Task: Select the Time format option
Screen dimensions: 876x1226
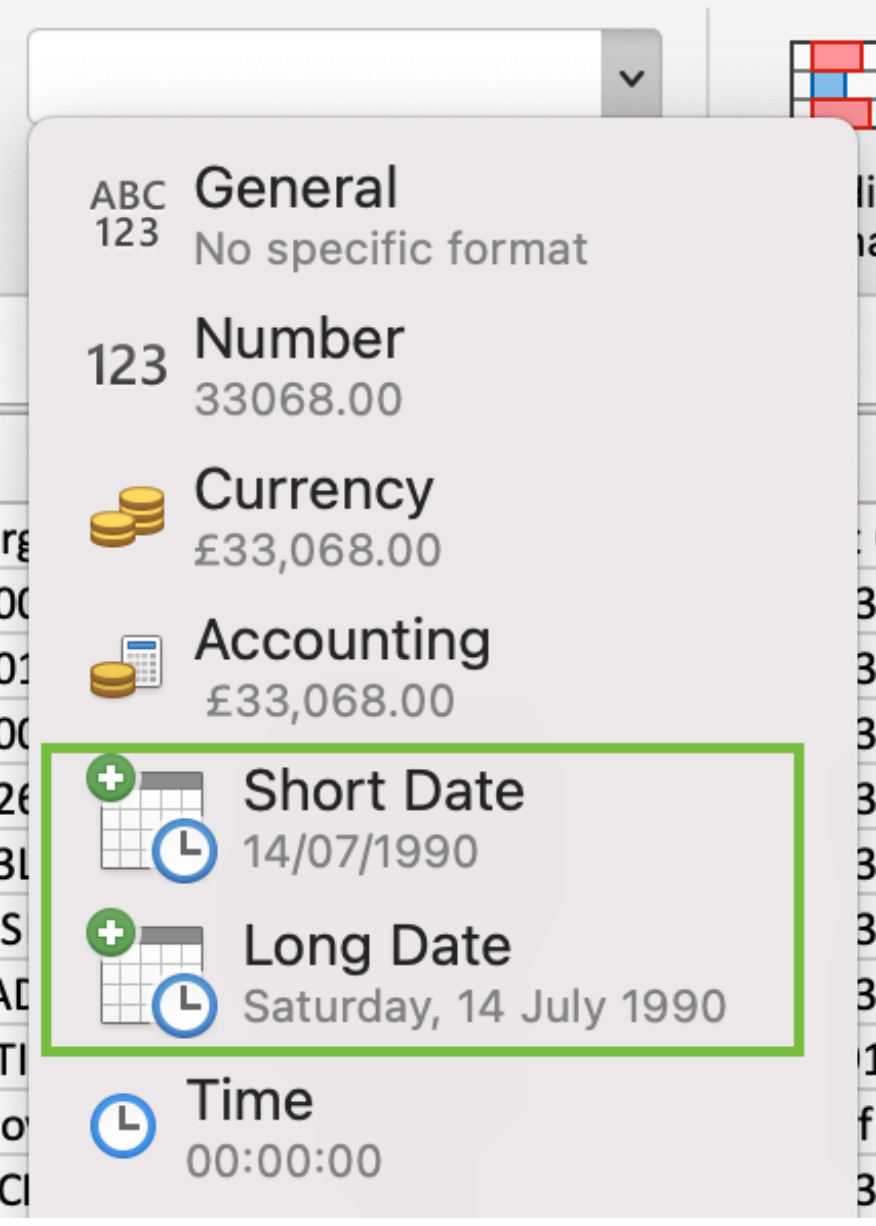Action: tap(250, 1101)
